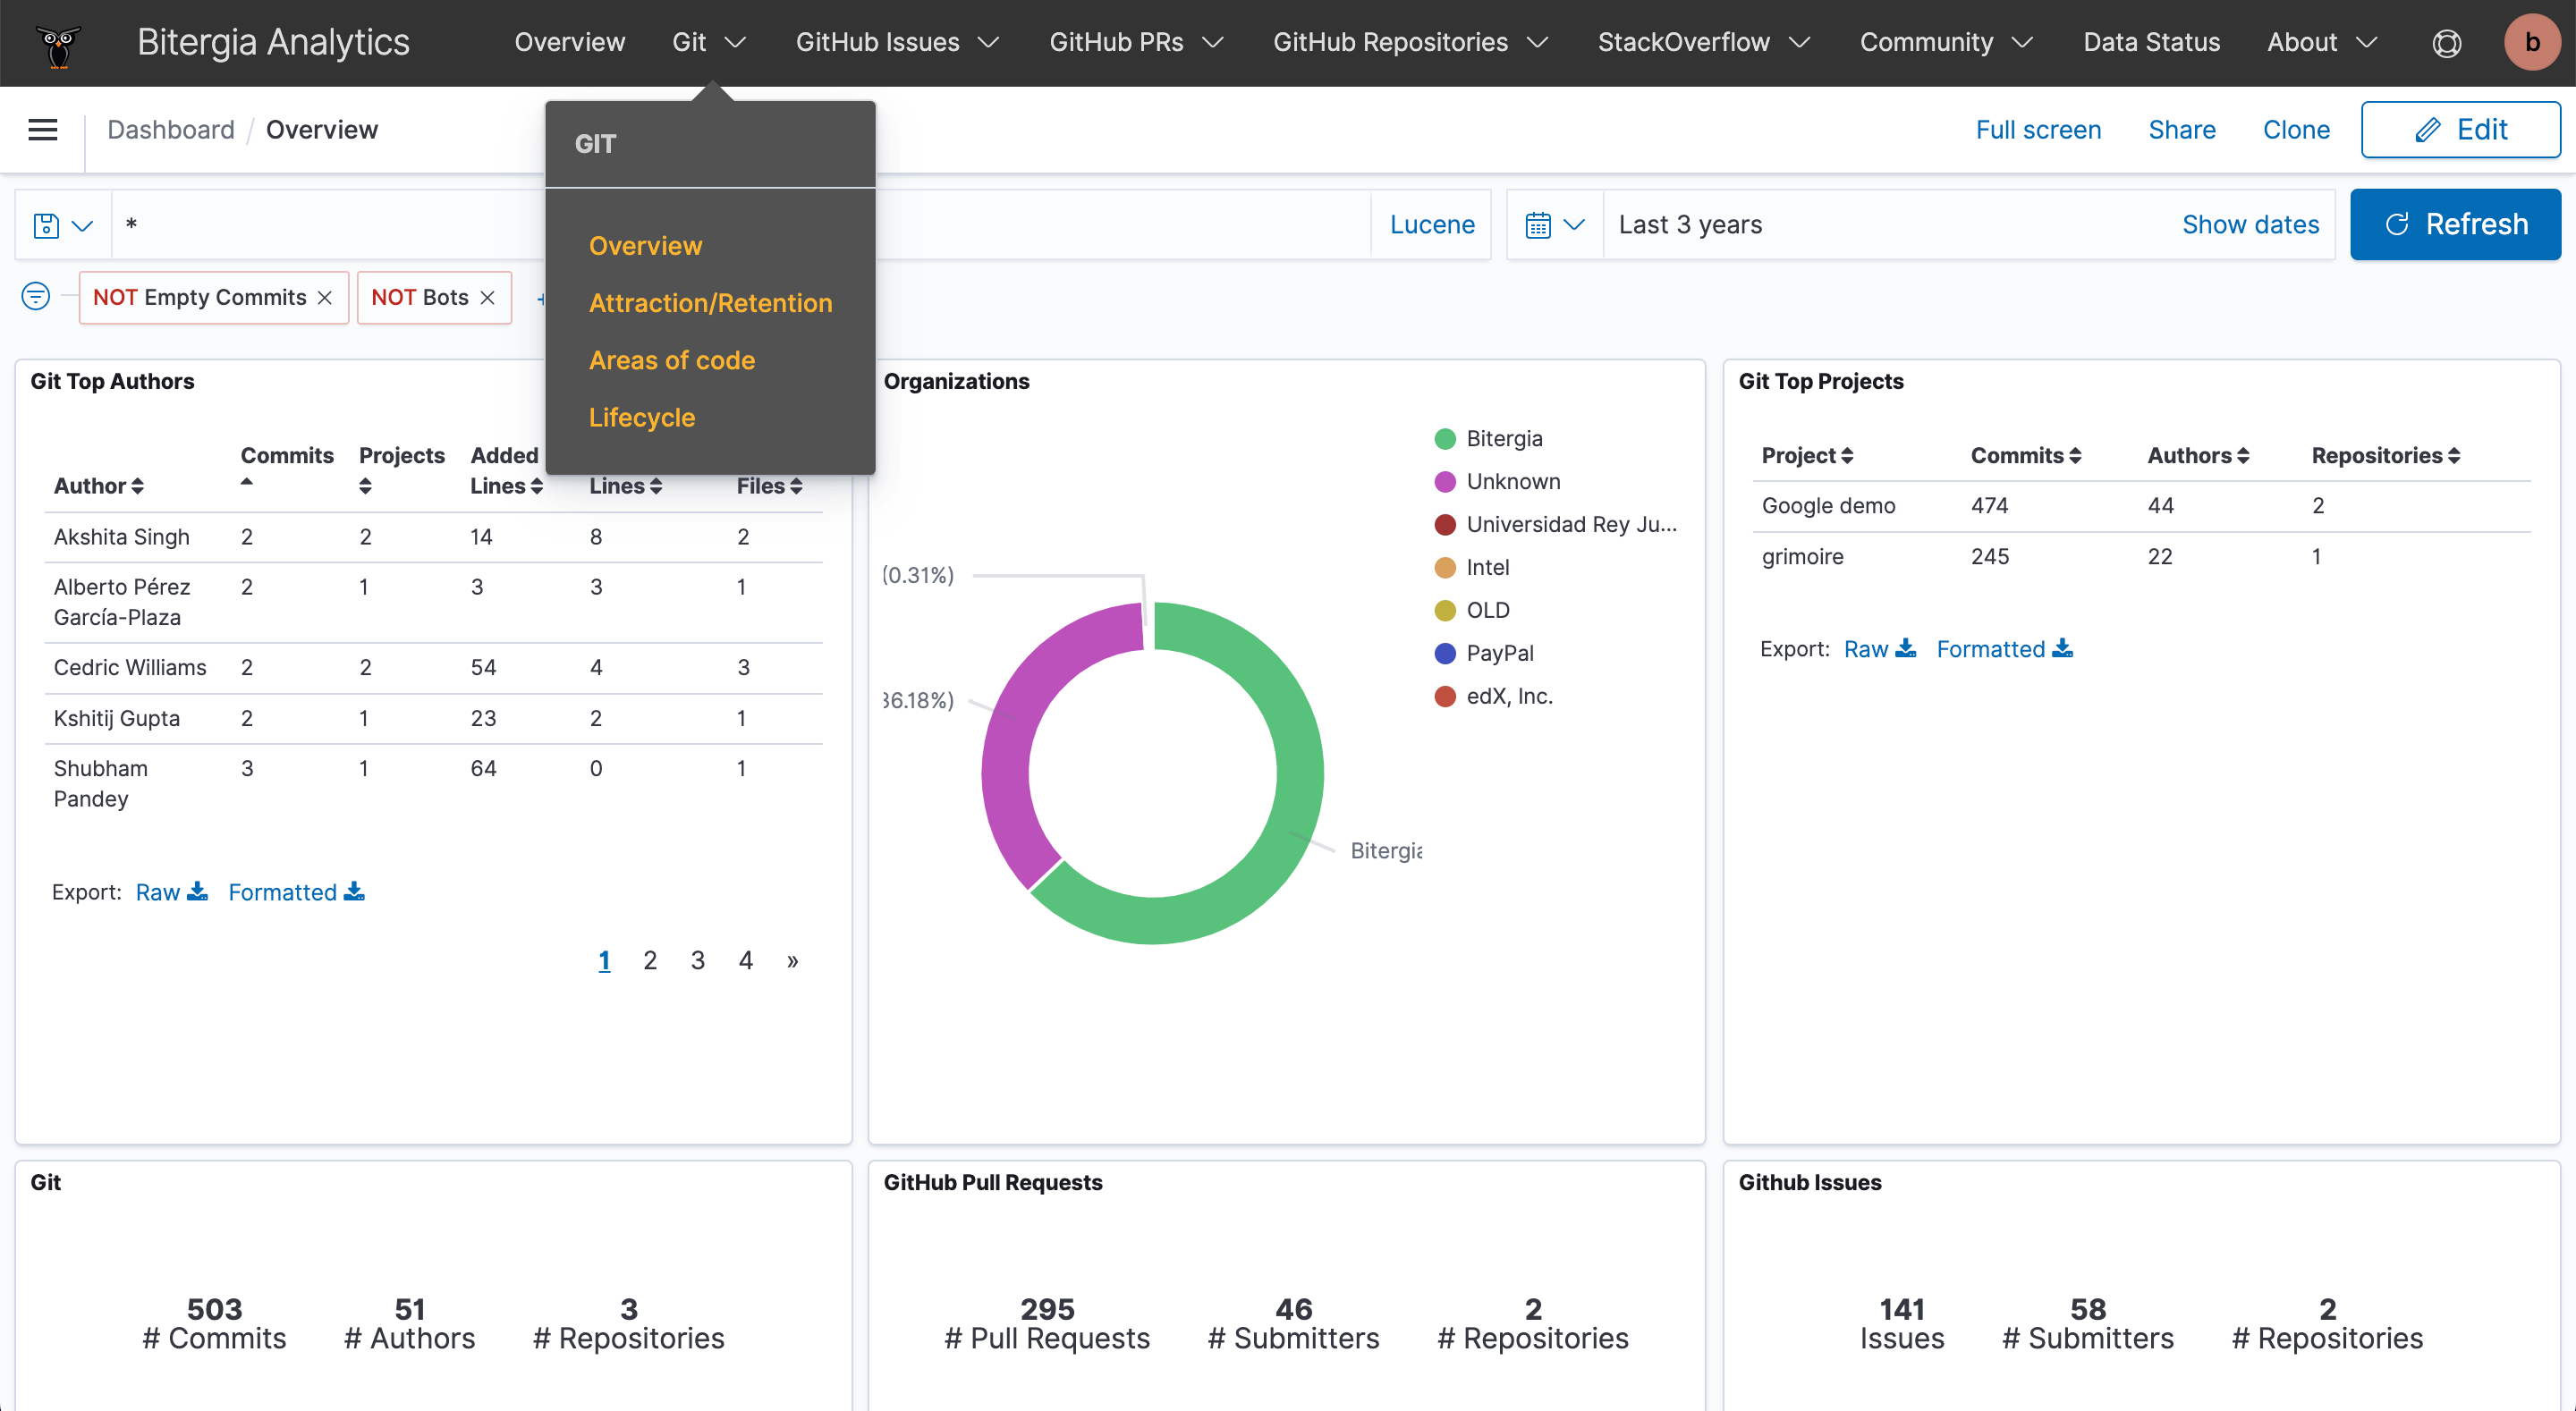The image size is (2576, 1411).
Task: Open Overview in the top navigation bar
Action: click(x=569, y=43)
